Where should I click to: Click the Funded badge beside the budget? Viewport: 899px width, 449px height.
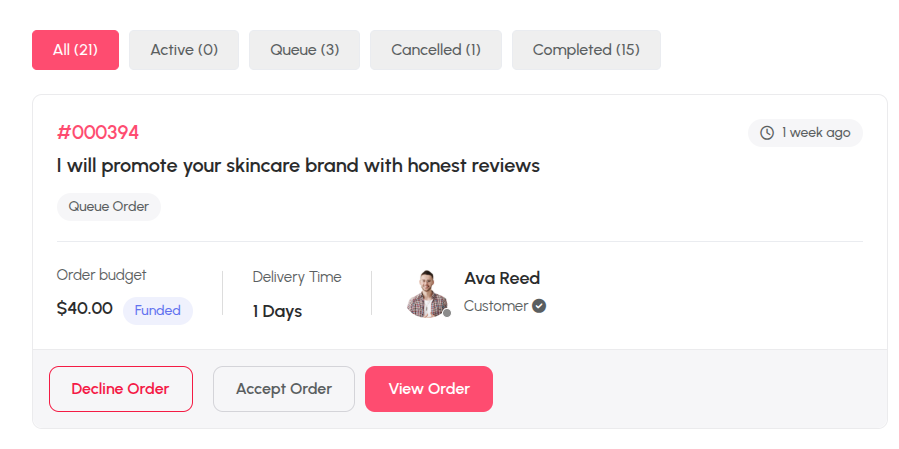[158, 311]
